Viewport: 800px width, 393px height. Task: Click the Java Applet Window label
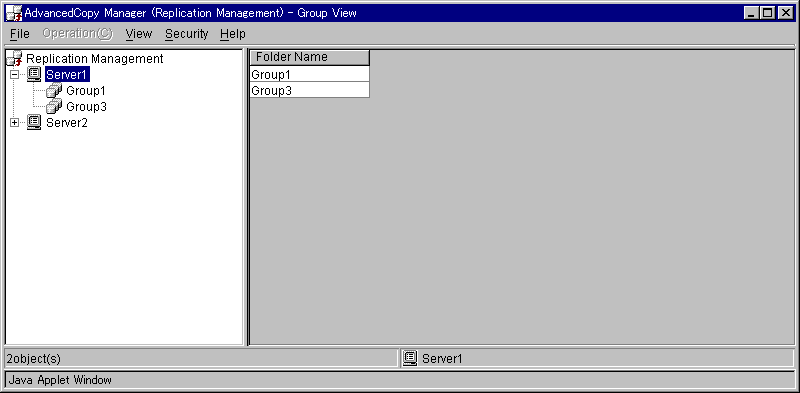pyautogui.click(x=60, y=380)
